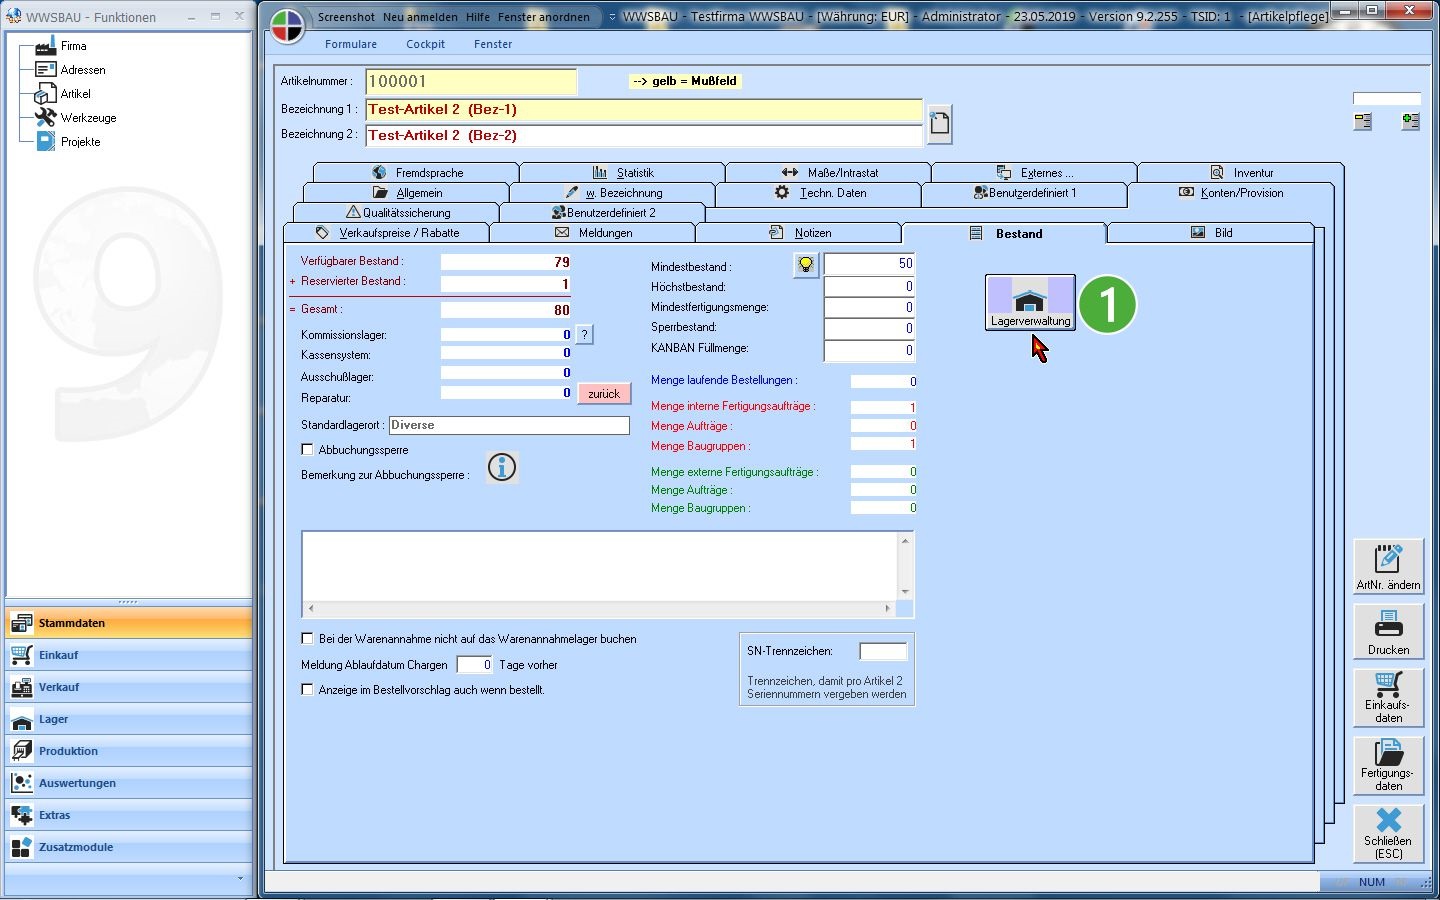1440x900 pixels.
Task: Click the pink zurück button
Action: (604, 394)
